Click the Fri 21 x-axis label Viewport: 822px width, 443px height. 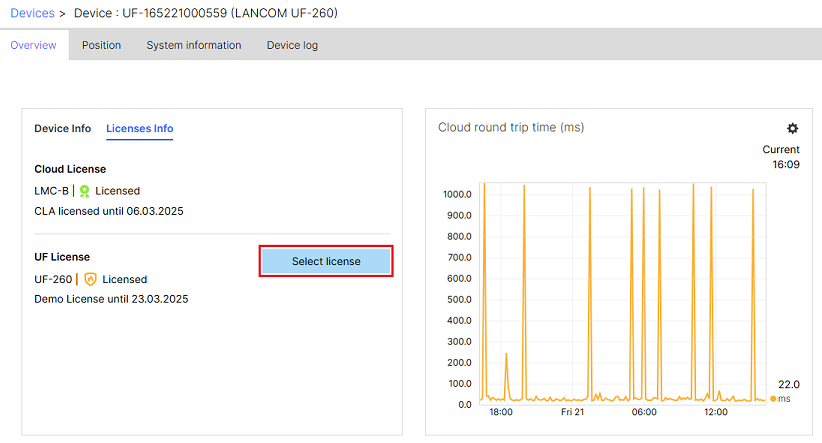point(572,412)
